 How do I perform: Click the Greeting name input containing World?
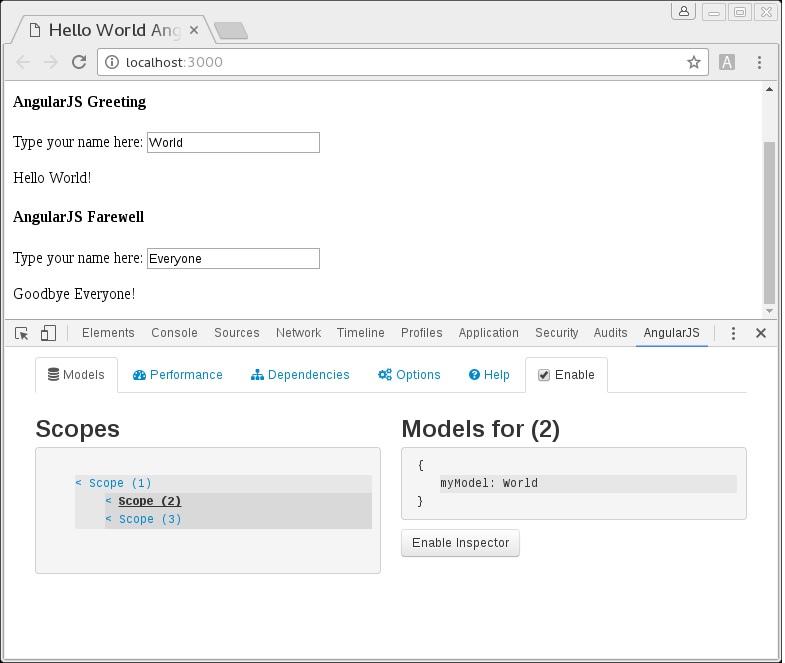click(233, 142)
